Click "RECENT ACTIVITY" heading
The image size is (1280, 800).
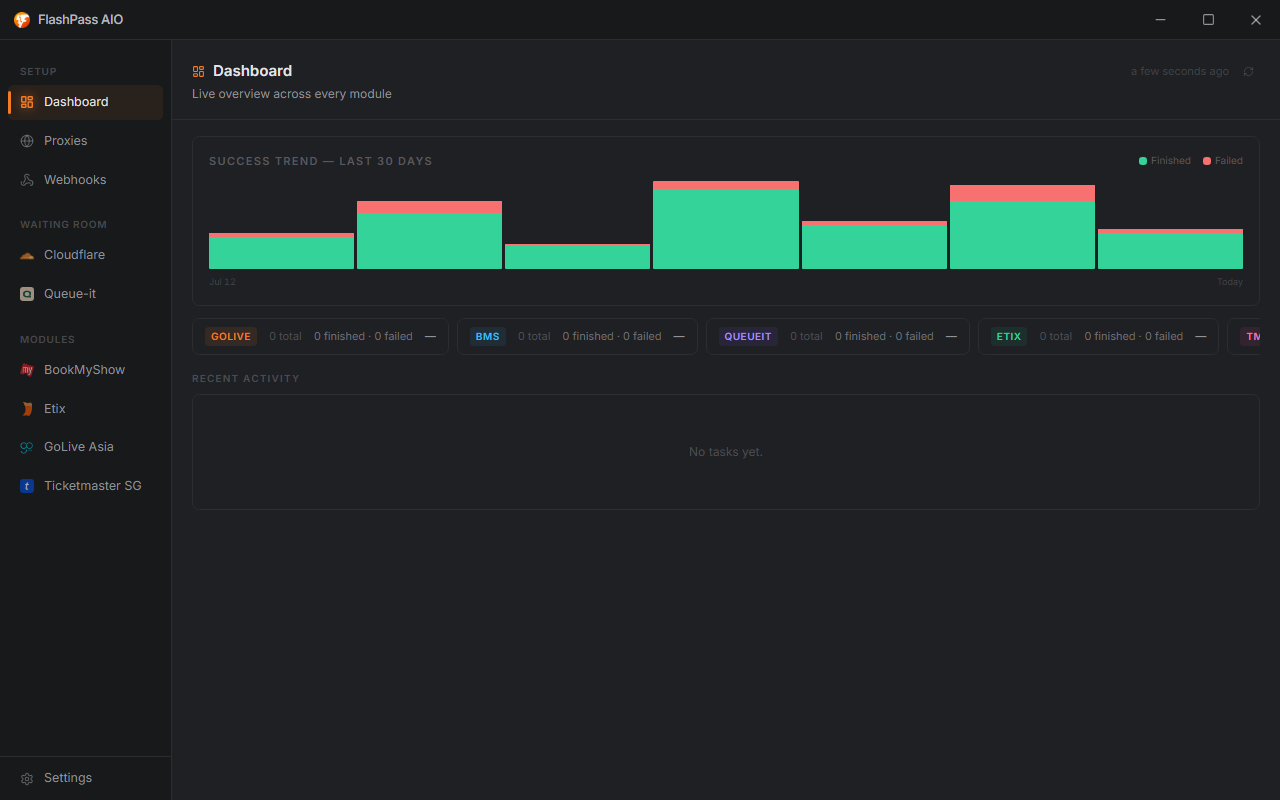point(246,379)
